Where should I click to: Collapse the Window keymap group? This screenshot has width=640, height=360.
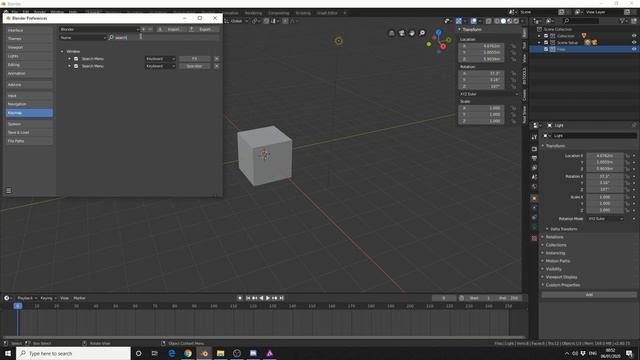tap(62, 51)
